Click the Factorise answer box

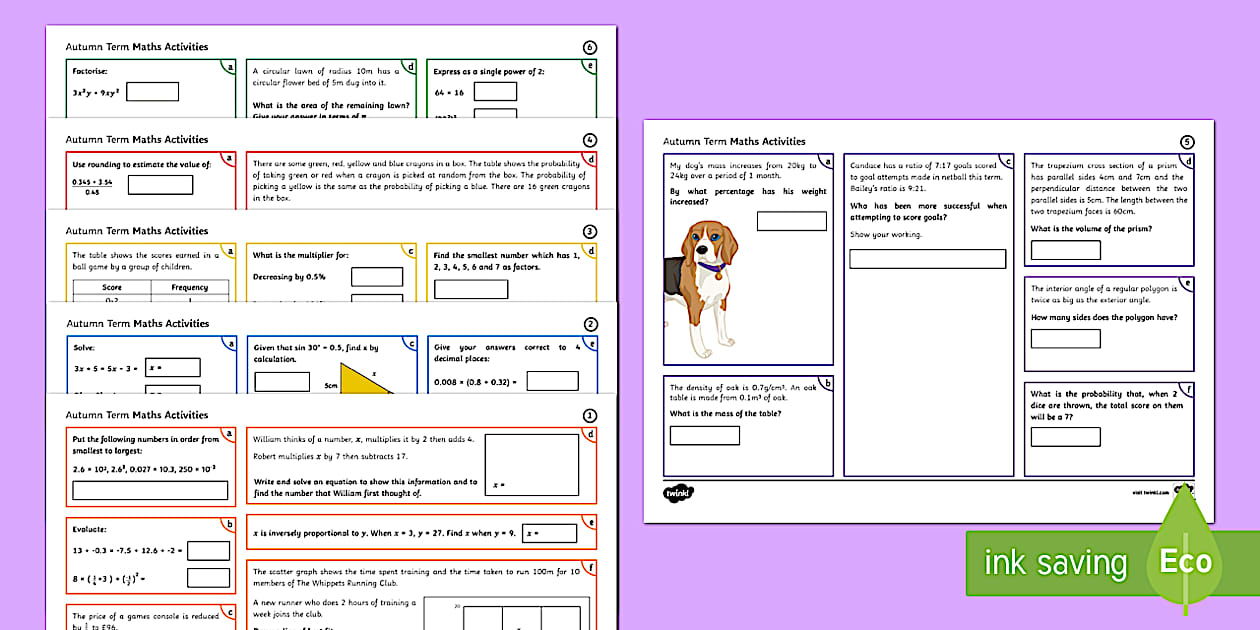152,92
